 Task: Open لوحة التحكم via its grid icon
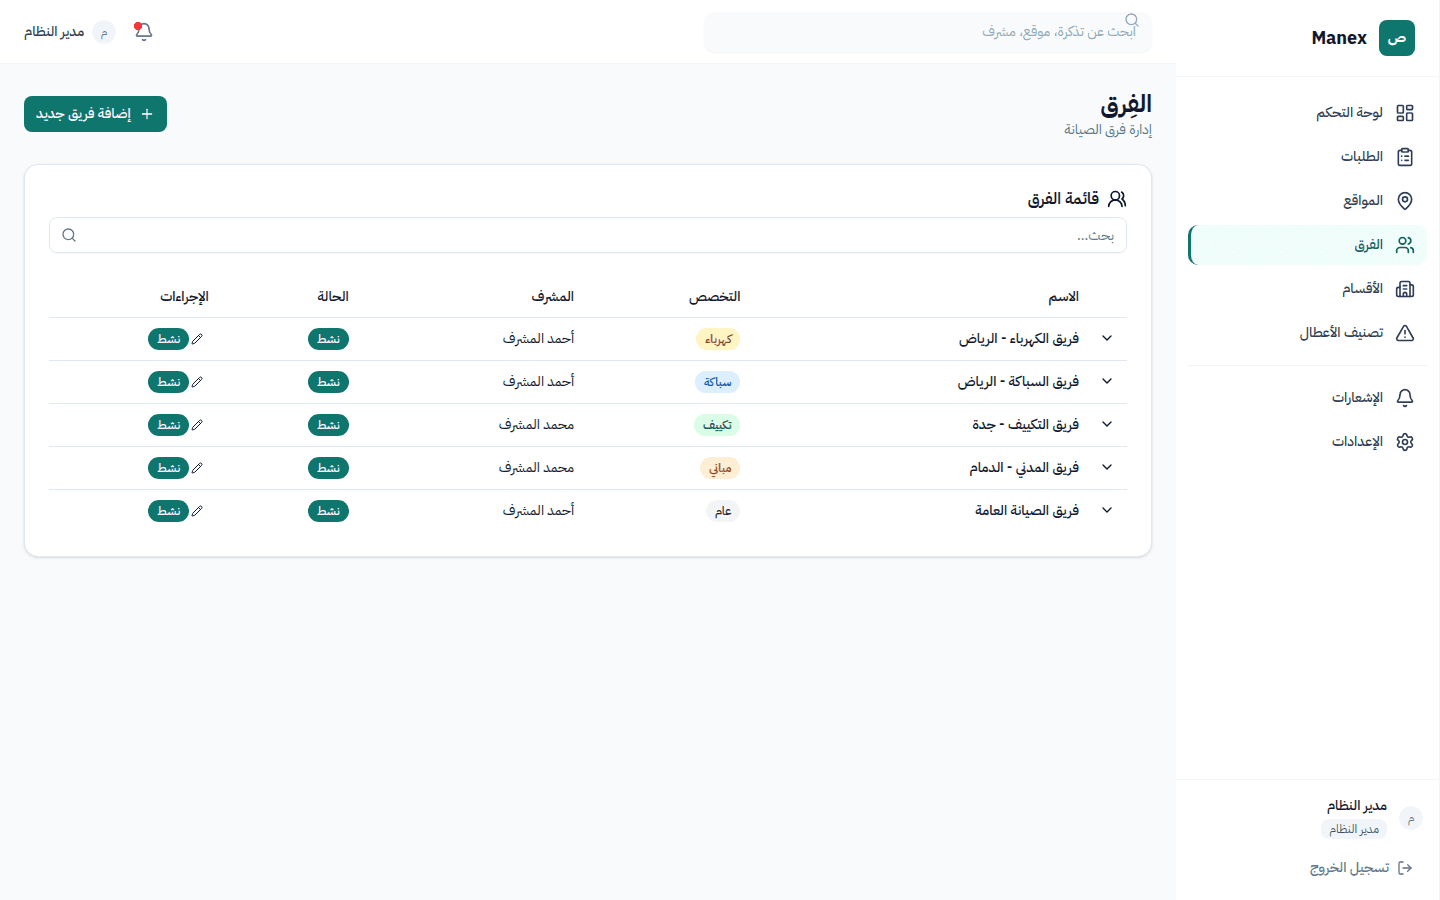tap(1405, 113)
